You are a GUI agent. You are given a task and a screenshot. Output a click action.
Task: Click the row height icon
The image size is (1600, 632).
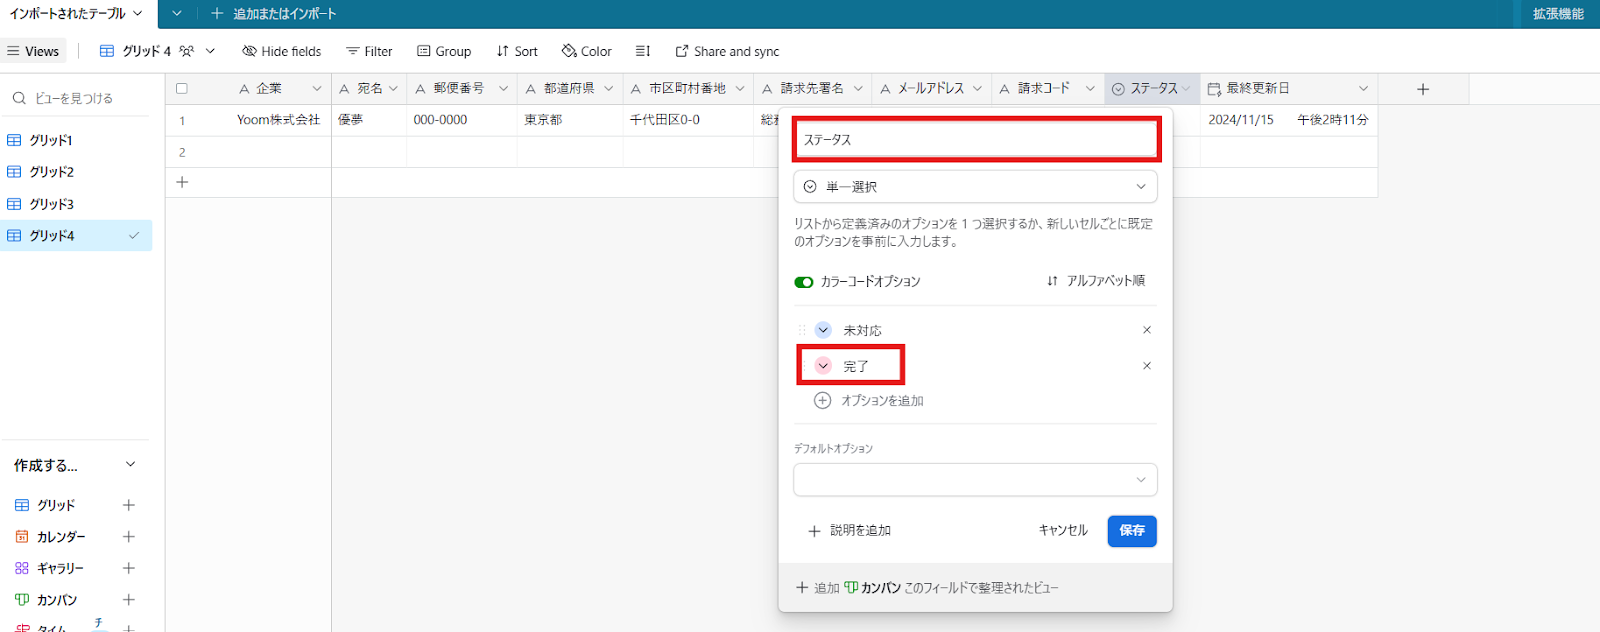pyautogui.click(x=643, y=51)
